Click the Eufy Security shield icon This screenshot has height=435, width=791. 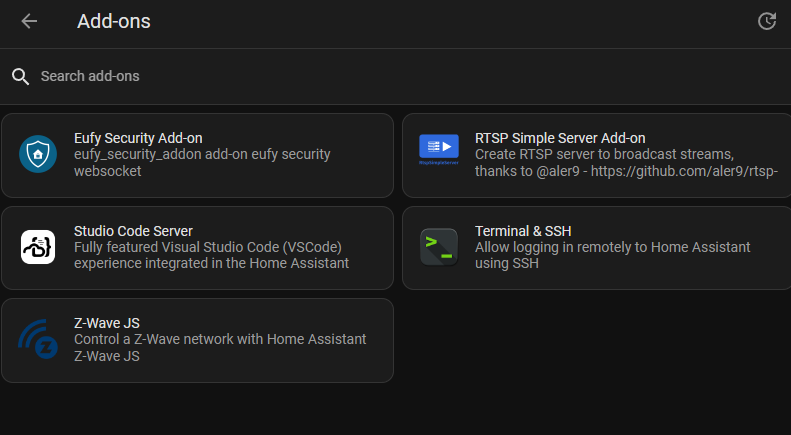[38, 154]
